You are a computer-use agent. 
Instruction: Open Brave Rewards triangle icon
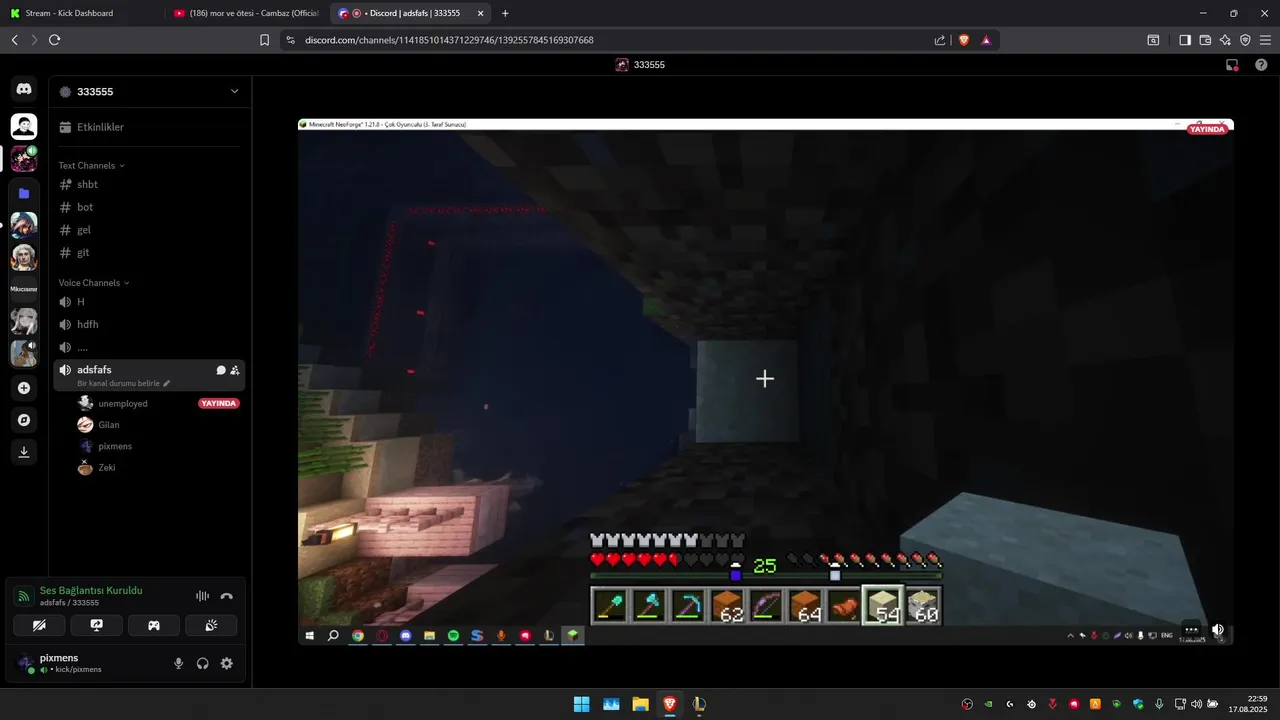(x=986, y=40)
